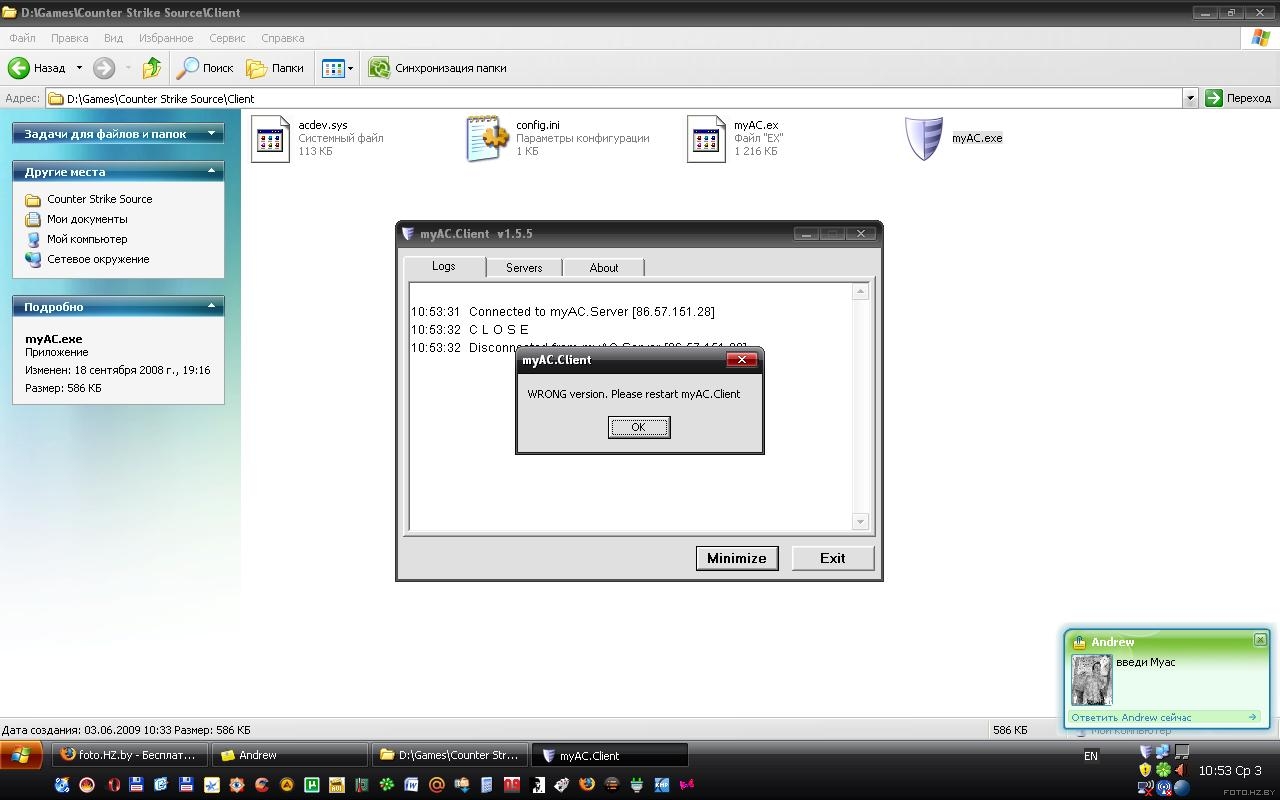Open Мои документы link in sidebar
The height and width of the screenshot is (800, 1280).
87,219
